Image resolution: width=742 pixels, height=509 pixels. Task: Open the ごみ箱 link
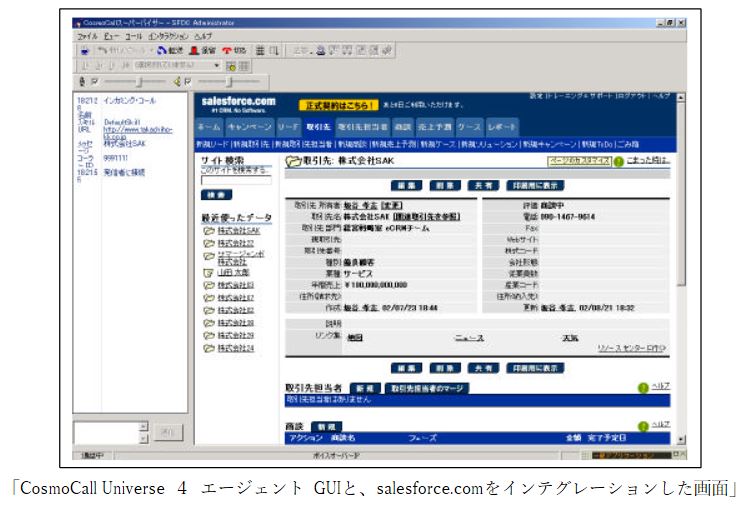(x=628, y=144)
